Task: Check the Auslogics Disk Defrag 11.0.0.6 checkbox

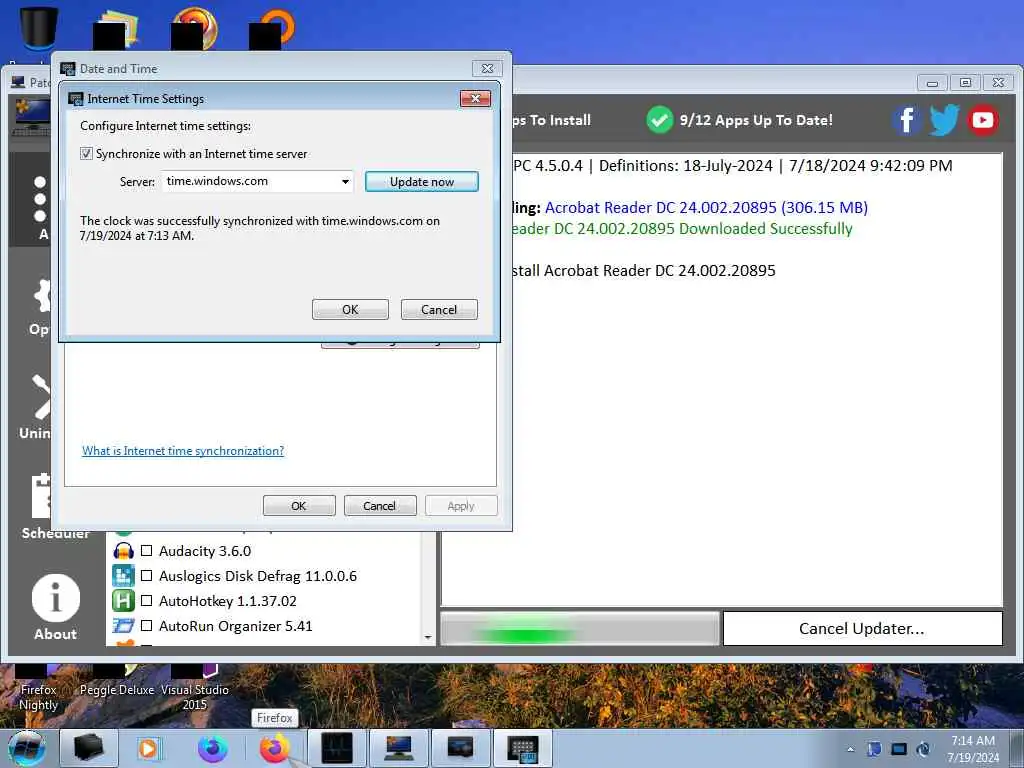Action: pos(147,575)
